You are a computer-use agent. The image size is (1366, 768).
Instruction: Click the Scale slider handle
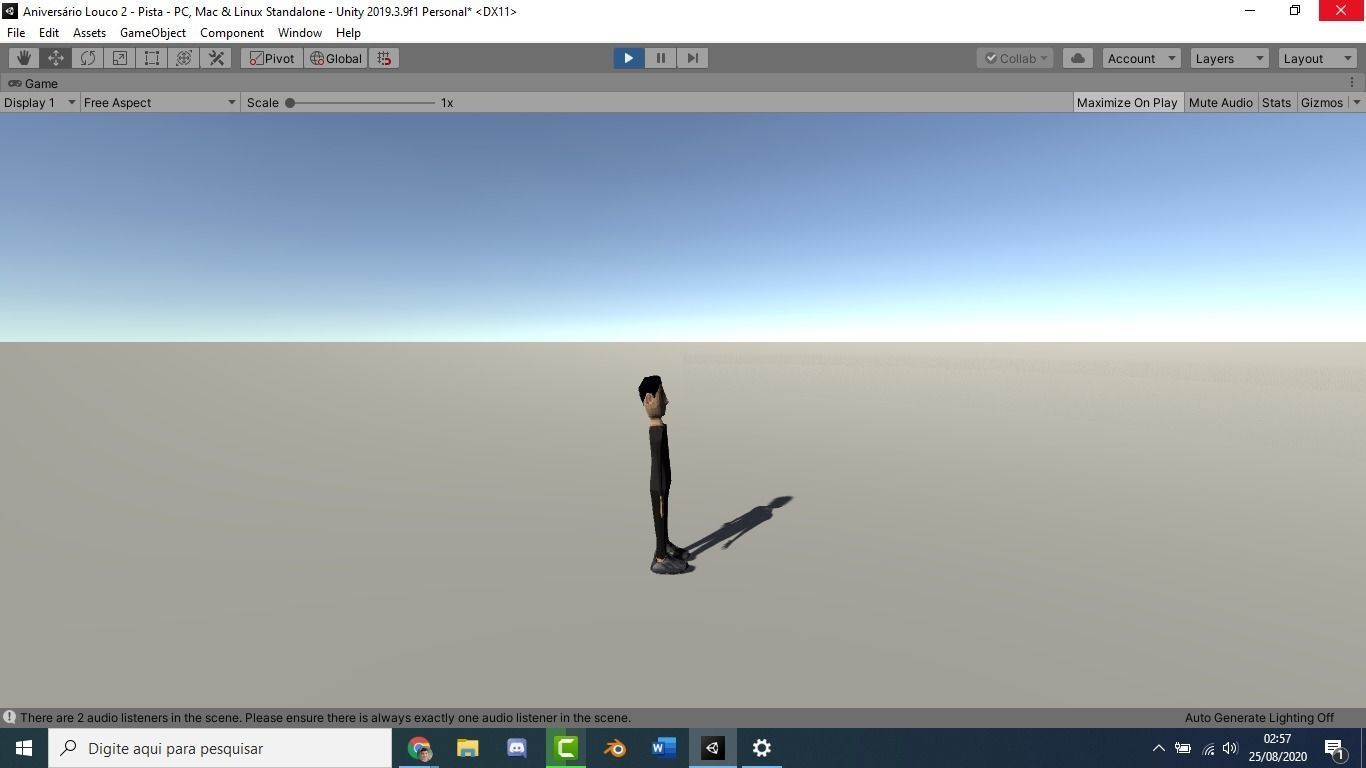click(x=290, y=102)
